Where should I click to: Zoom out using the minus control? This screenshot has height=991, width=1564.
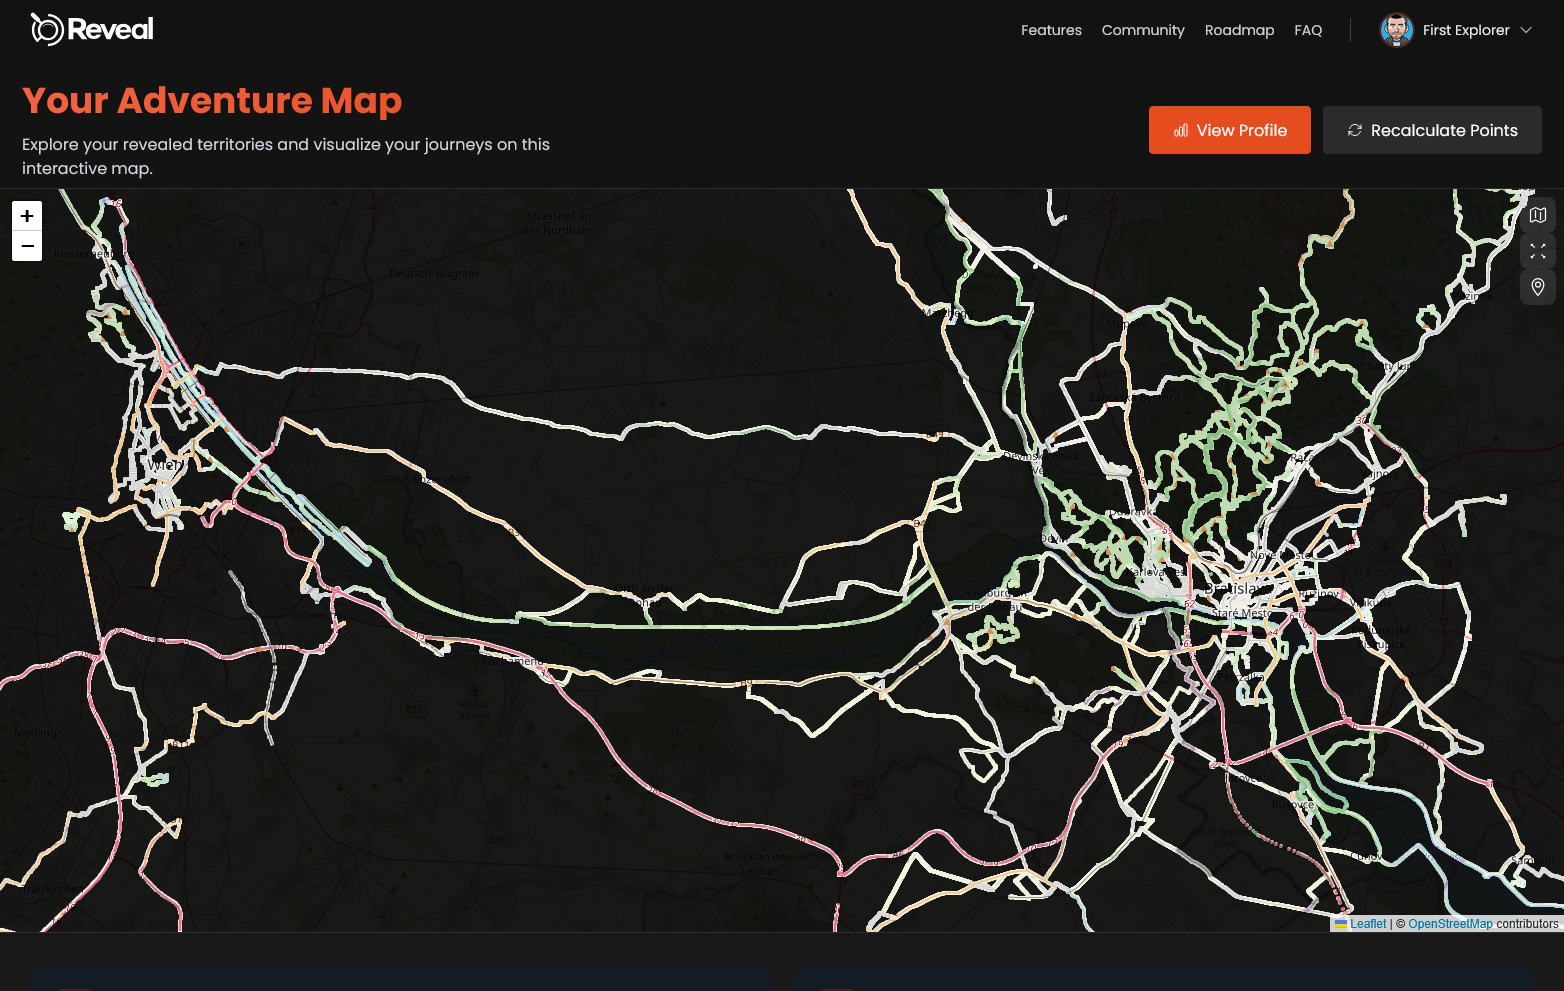27,245
